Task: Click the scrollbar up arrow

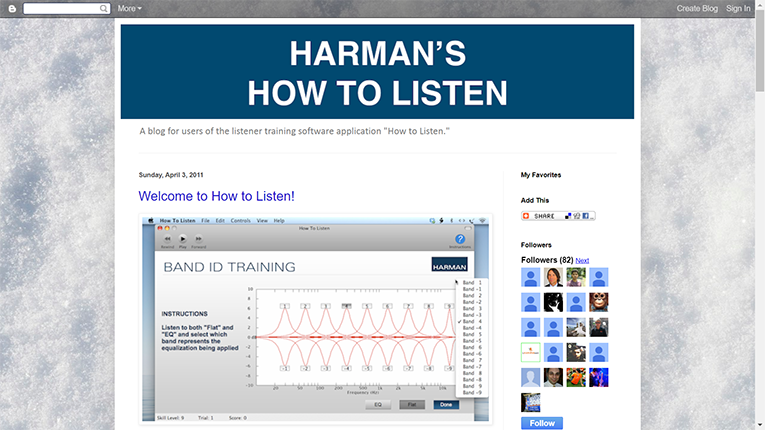Action: (x=760, y=3)
